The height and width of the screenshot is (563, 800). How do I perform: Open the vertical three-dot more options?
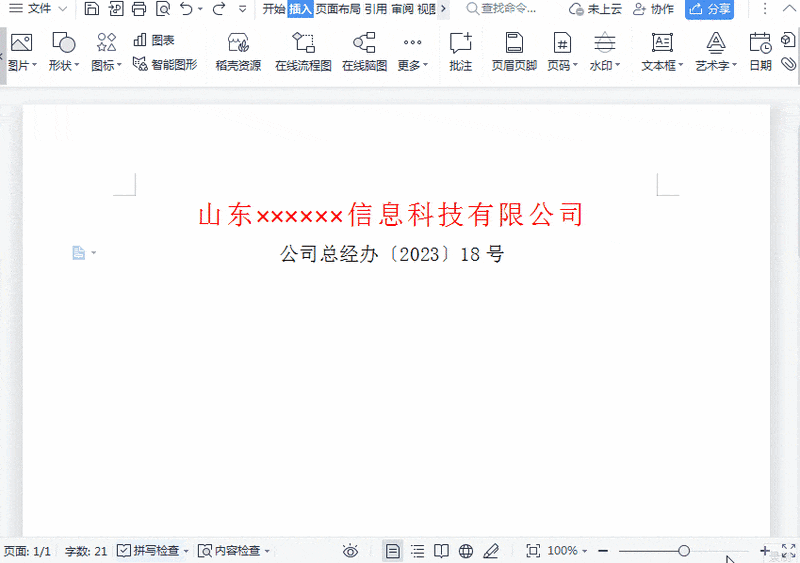coord(764,9)
